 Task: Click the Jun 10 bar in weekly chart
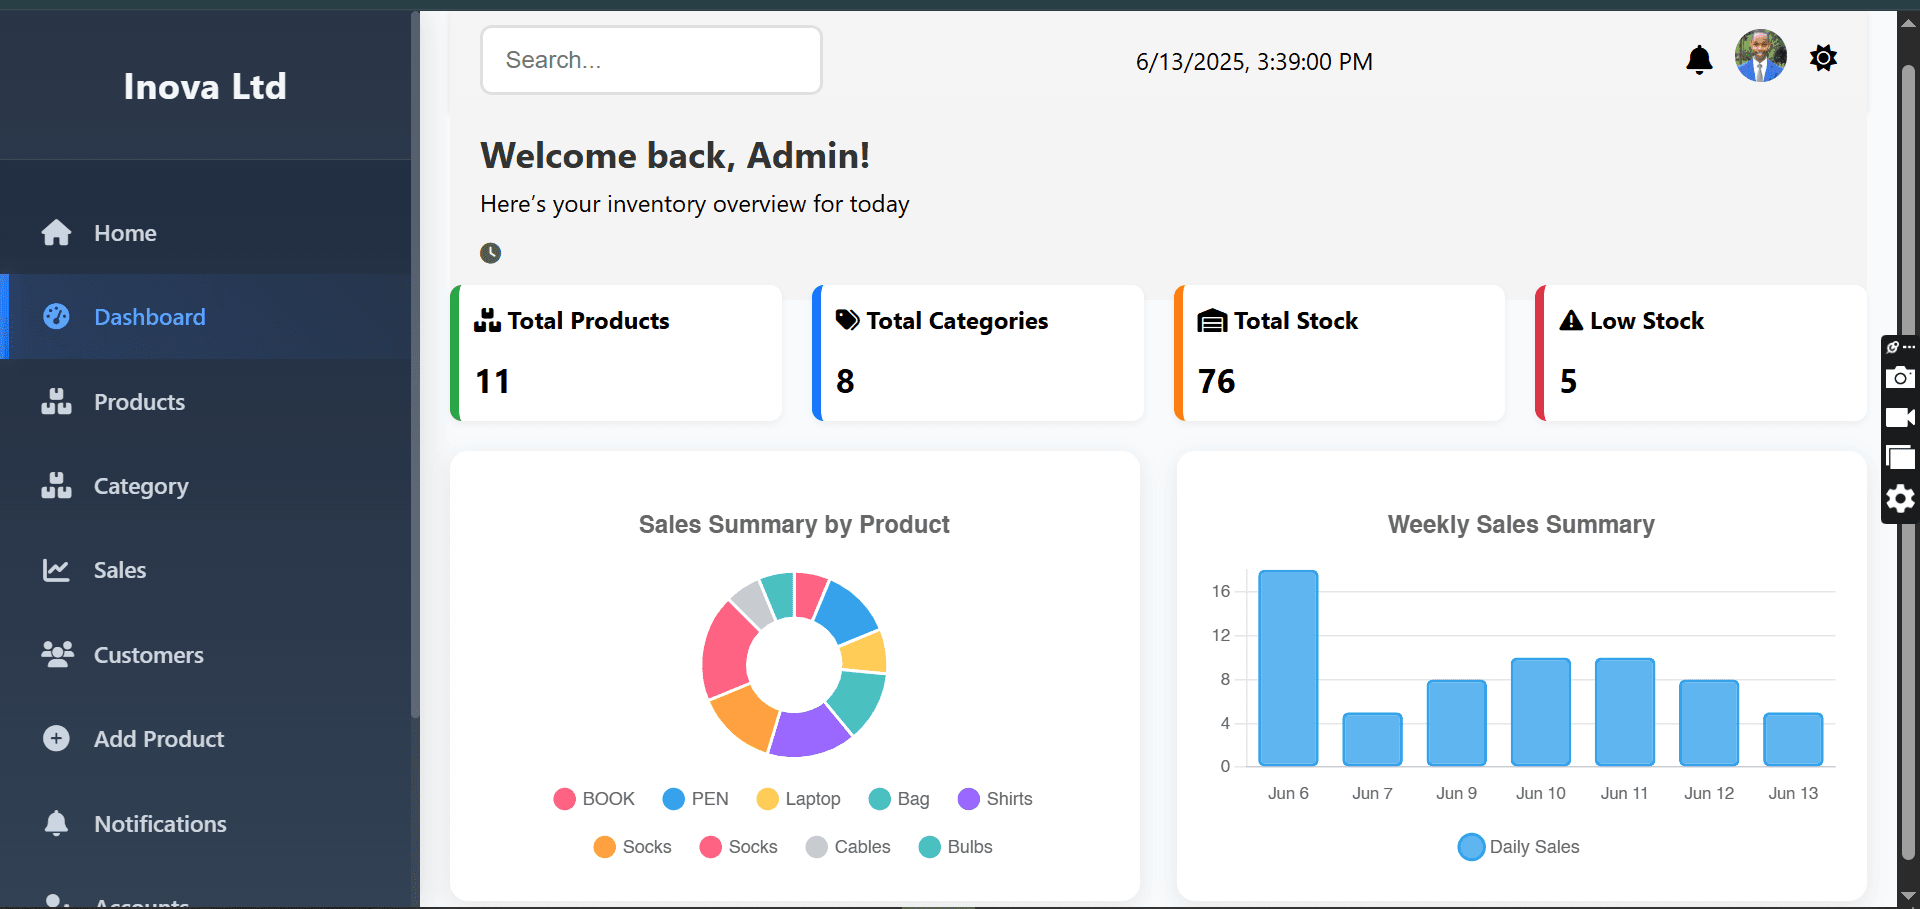coord(1541,712)
